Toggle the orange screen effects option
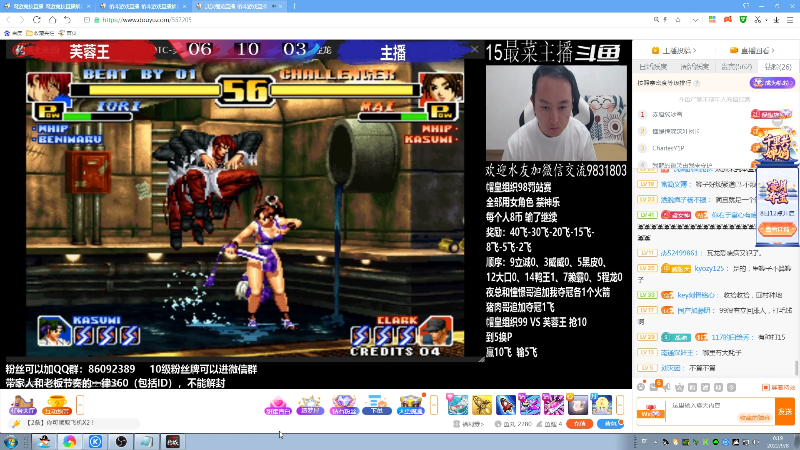The width and height of the screenshot is (800, 450). (x=779, y=387)
